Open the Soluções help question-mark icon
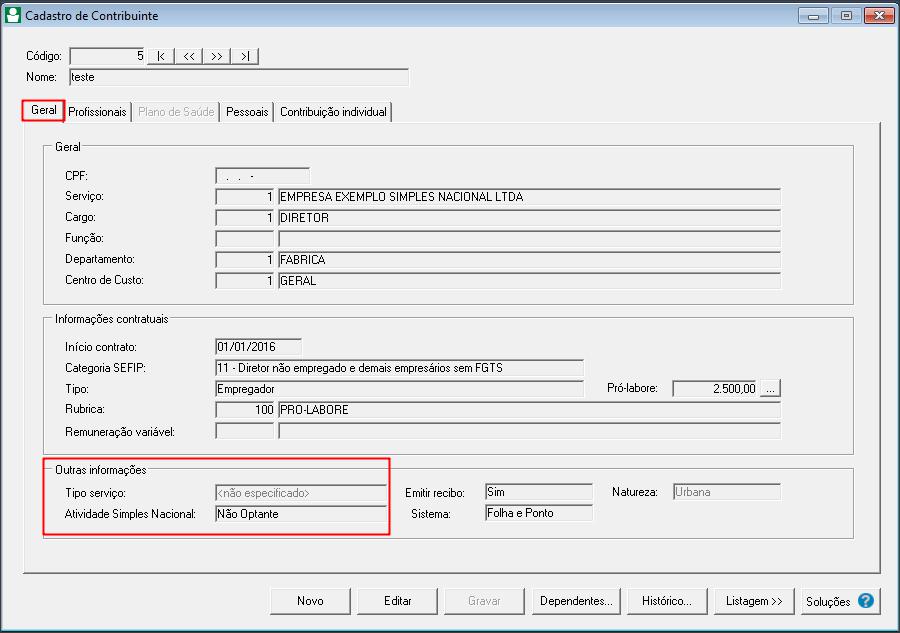The width and height of the screenshot is (900, 633). (866, 601)
